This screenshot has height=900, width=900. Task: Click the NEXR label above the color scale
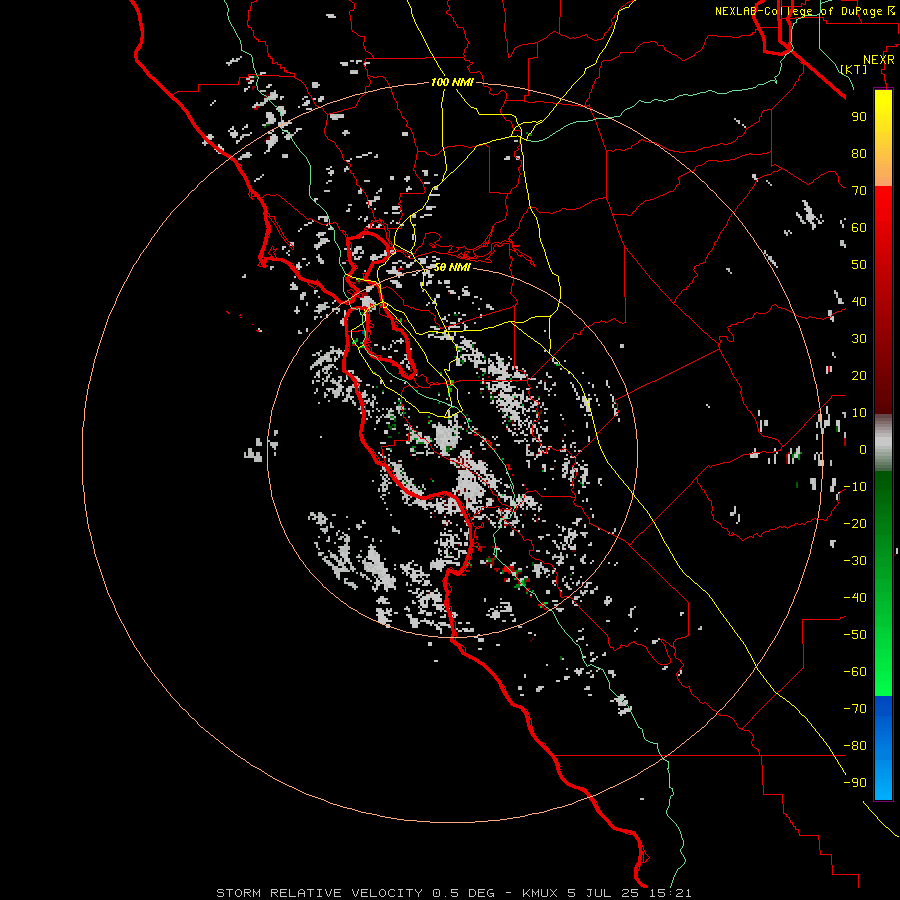(879, 60)
